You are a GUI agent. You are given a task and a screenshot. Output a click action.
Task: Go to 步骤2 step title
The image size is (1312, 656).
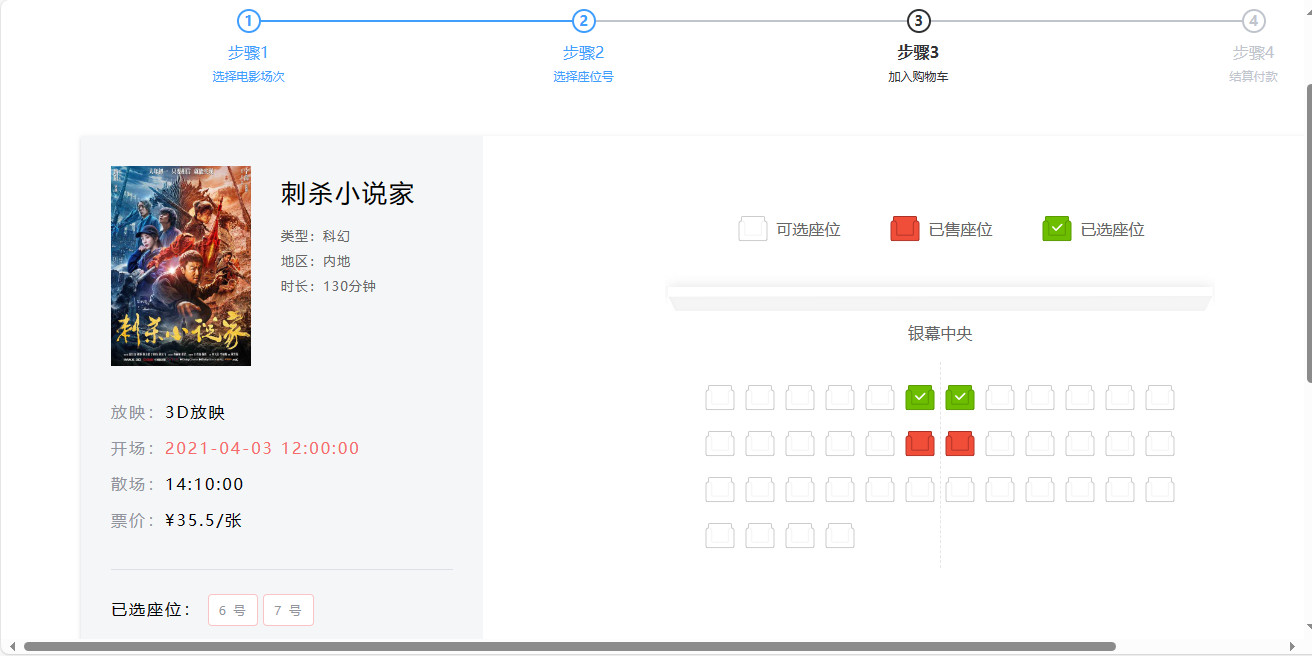tap(583, 53)
